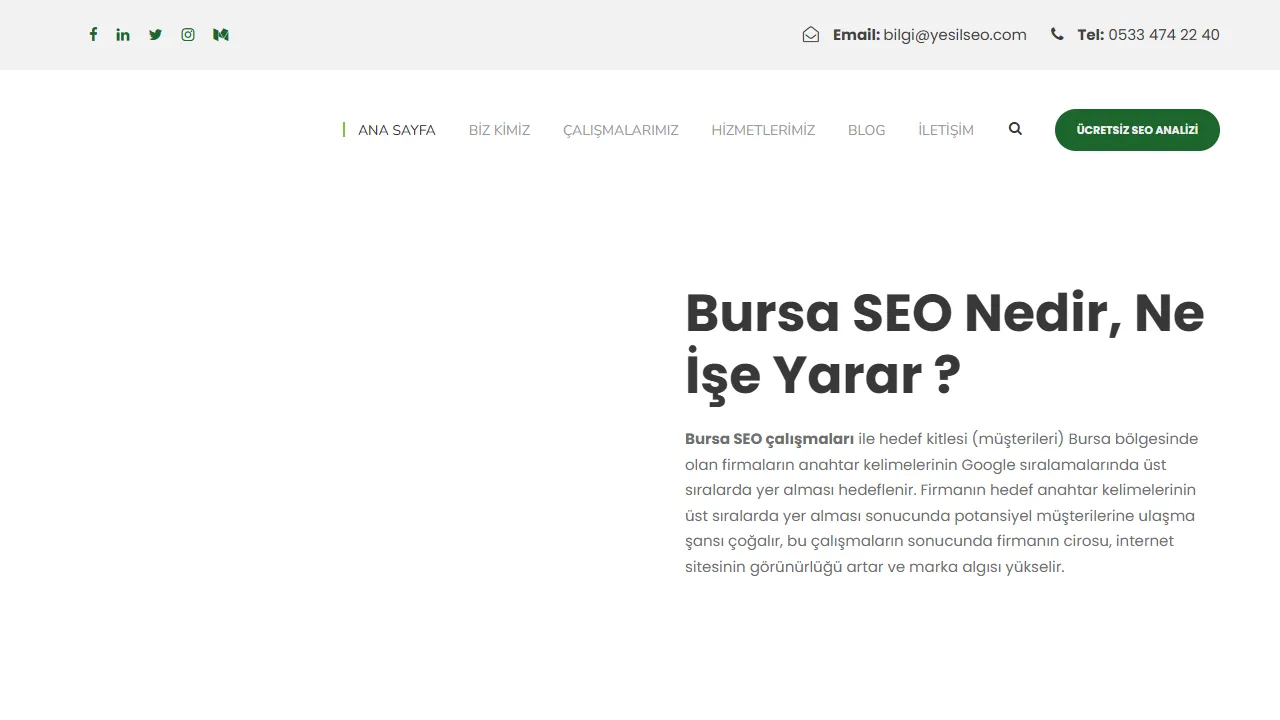The height and width of the screenshot is (720, 1280).
Task: Open the Twitter social icon
Action: click(x=155, y=34)
